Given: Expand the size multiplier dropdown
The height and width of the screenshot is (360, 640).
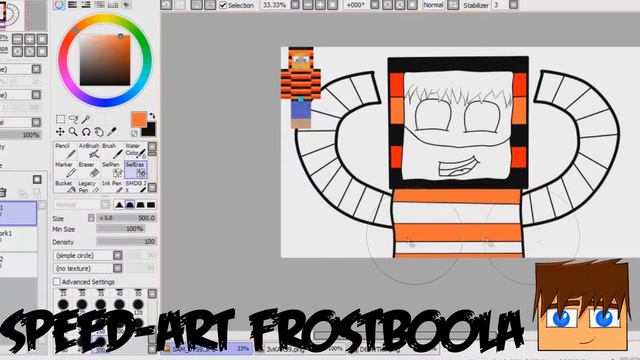Looking at the screenshot, I should click(91, 218).
